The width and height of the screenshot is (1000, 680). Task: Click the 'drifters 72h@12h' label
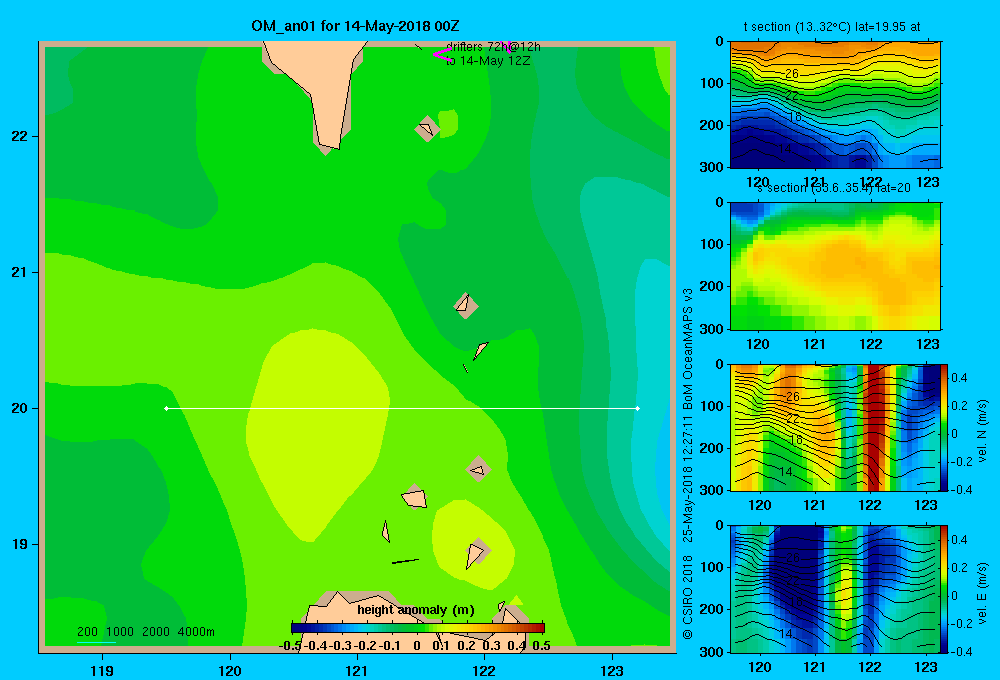click(x=493, y=47)
